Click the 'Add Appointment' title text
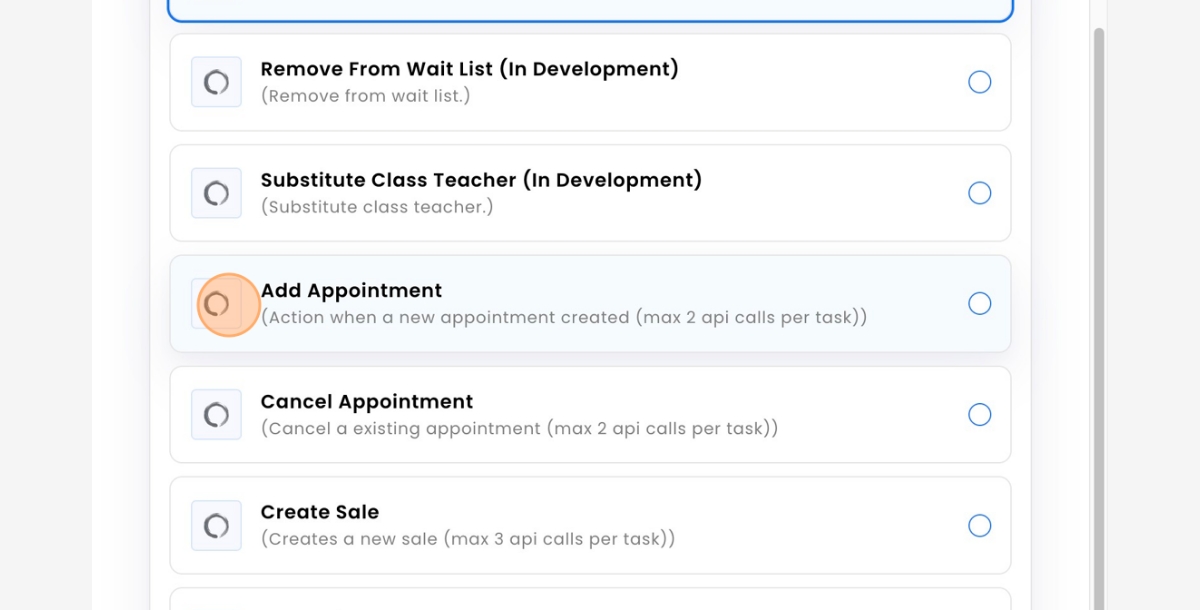This screenshot has height=610, width=1200. [x=351, y=291]
